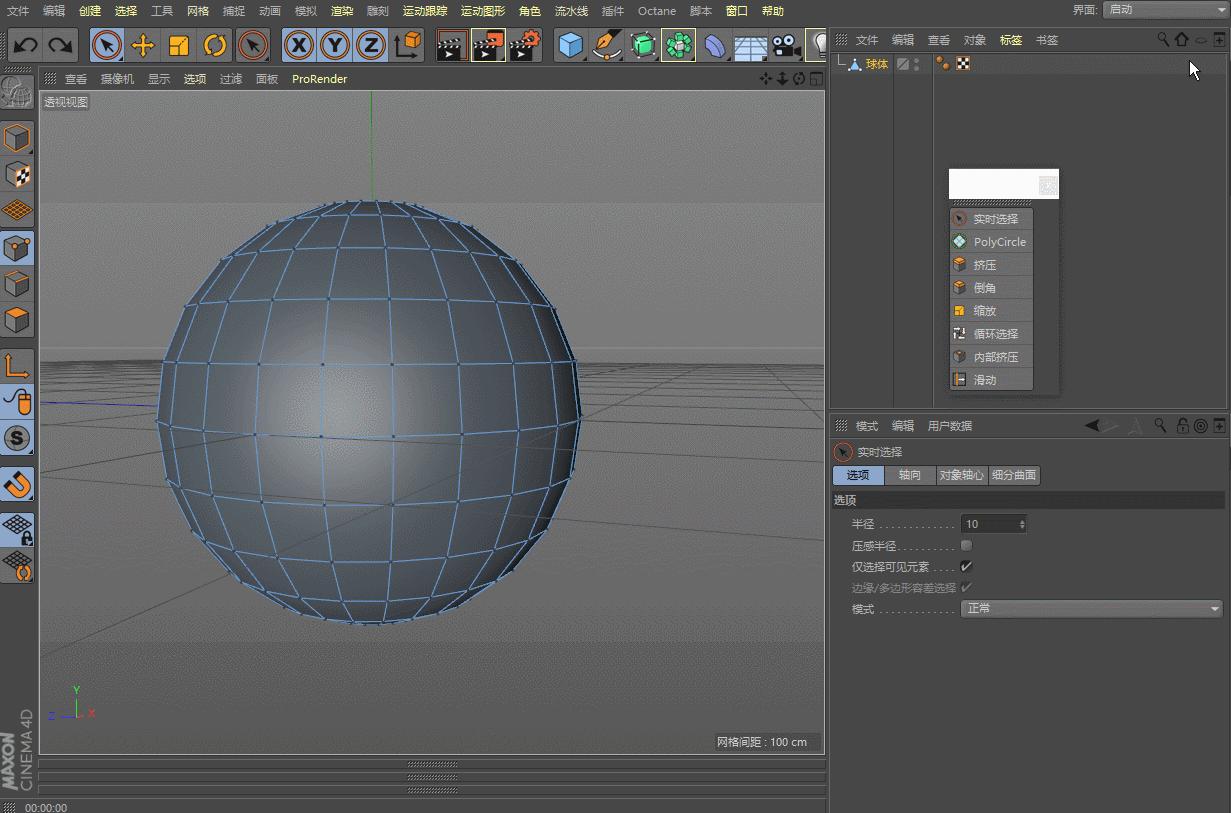Viewport: 1231px width, 813px height.
Task: Click the recent tool icon after Rotate
Action: click(x=253, y=45)
